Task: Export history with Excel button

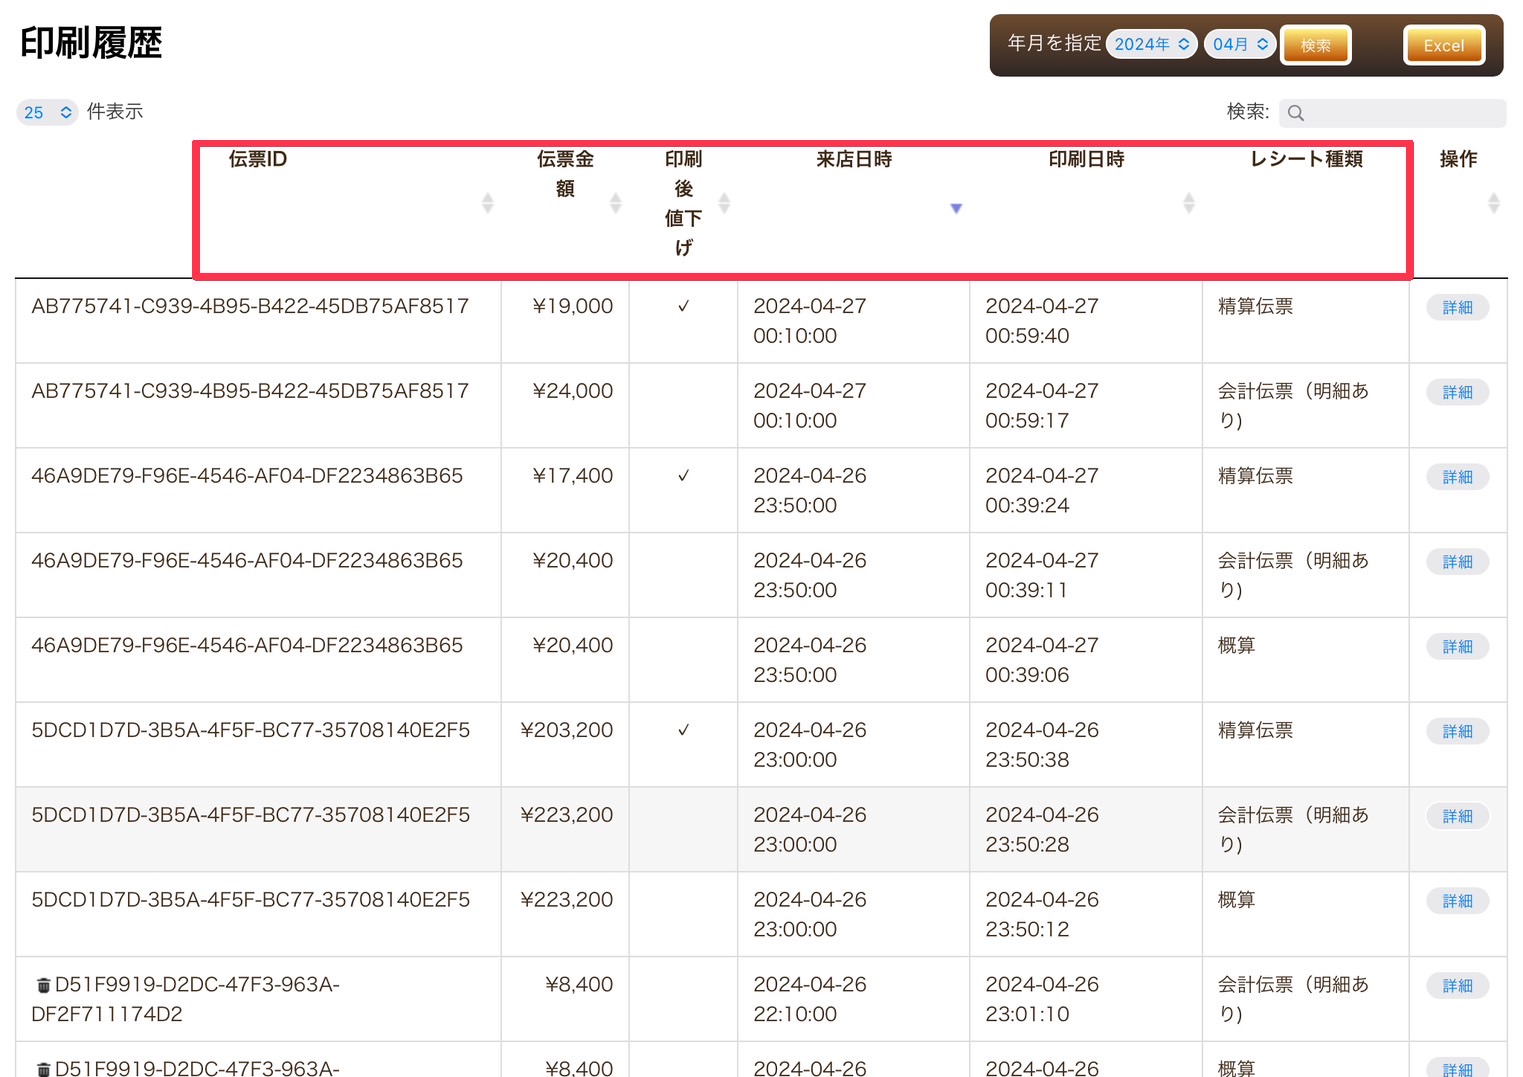Action: [x=1443, y=45]
